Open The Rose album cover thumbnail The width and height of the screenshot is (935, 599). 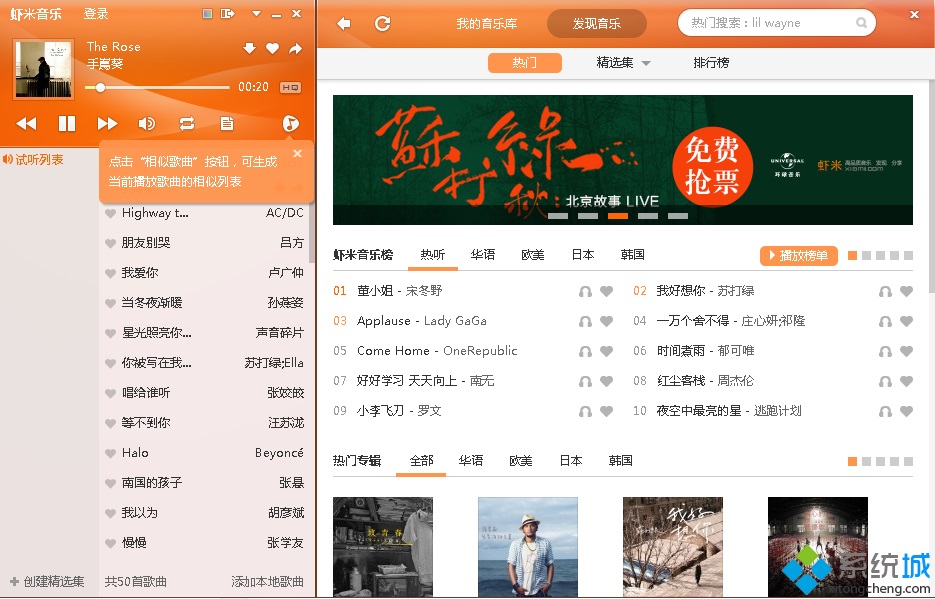pyautogui.click(x=44, y=69)
